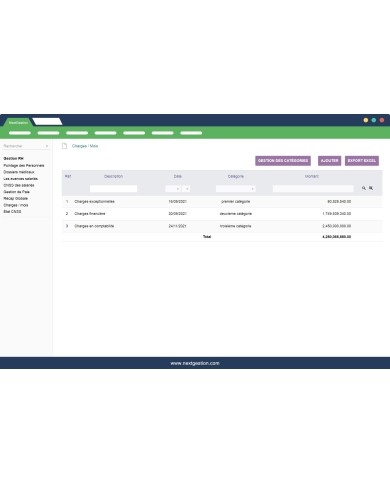Click the Export Excel button
Viewport: 390px width, 484px height.
362,161
